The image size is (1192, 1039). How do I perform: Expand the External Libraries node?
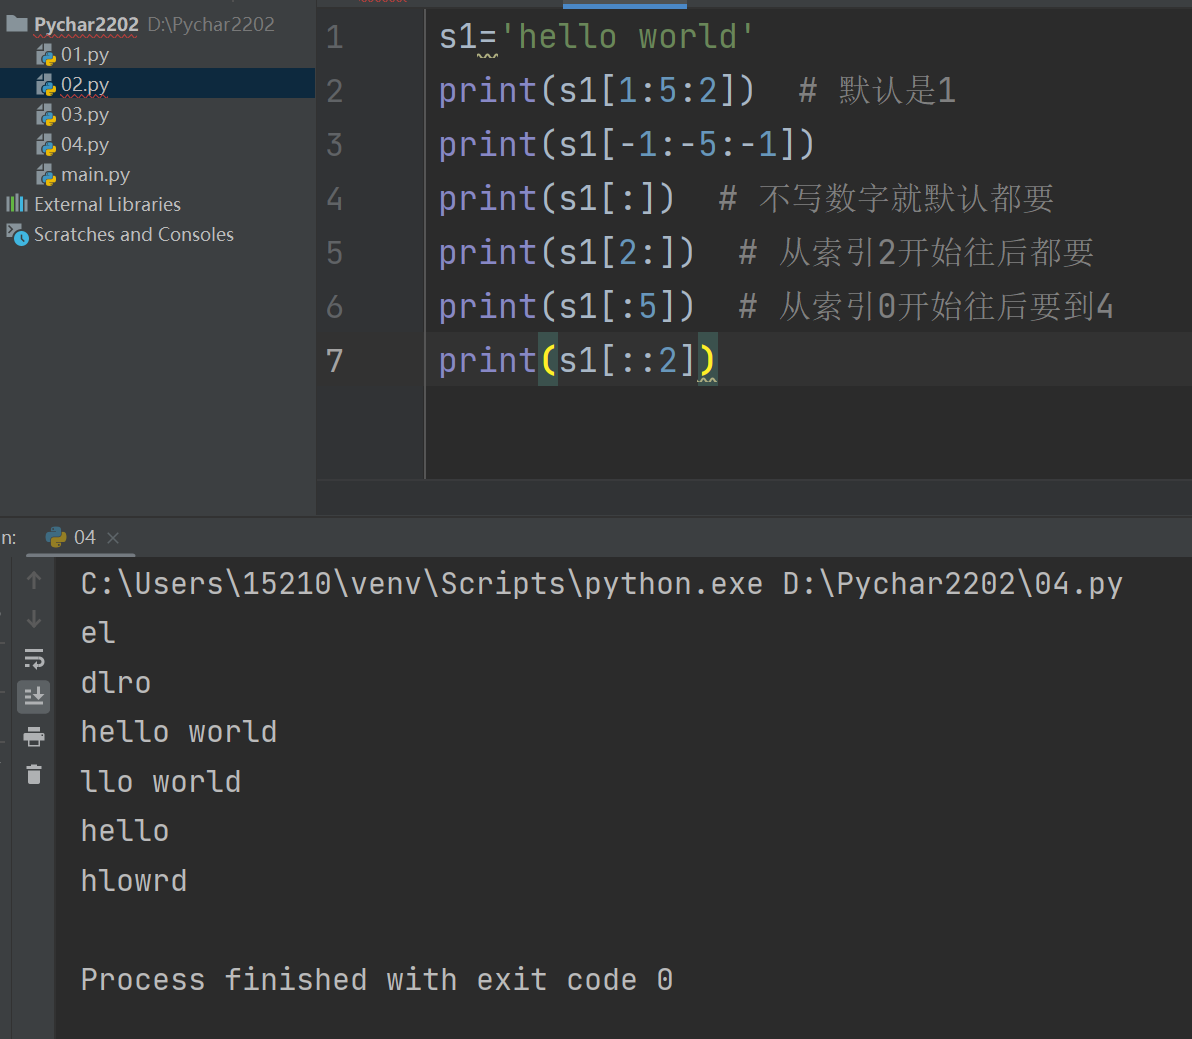click(x=107, y=205)
